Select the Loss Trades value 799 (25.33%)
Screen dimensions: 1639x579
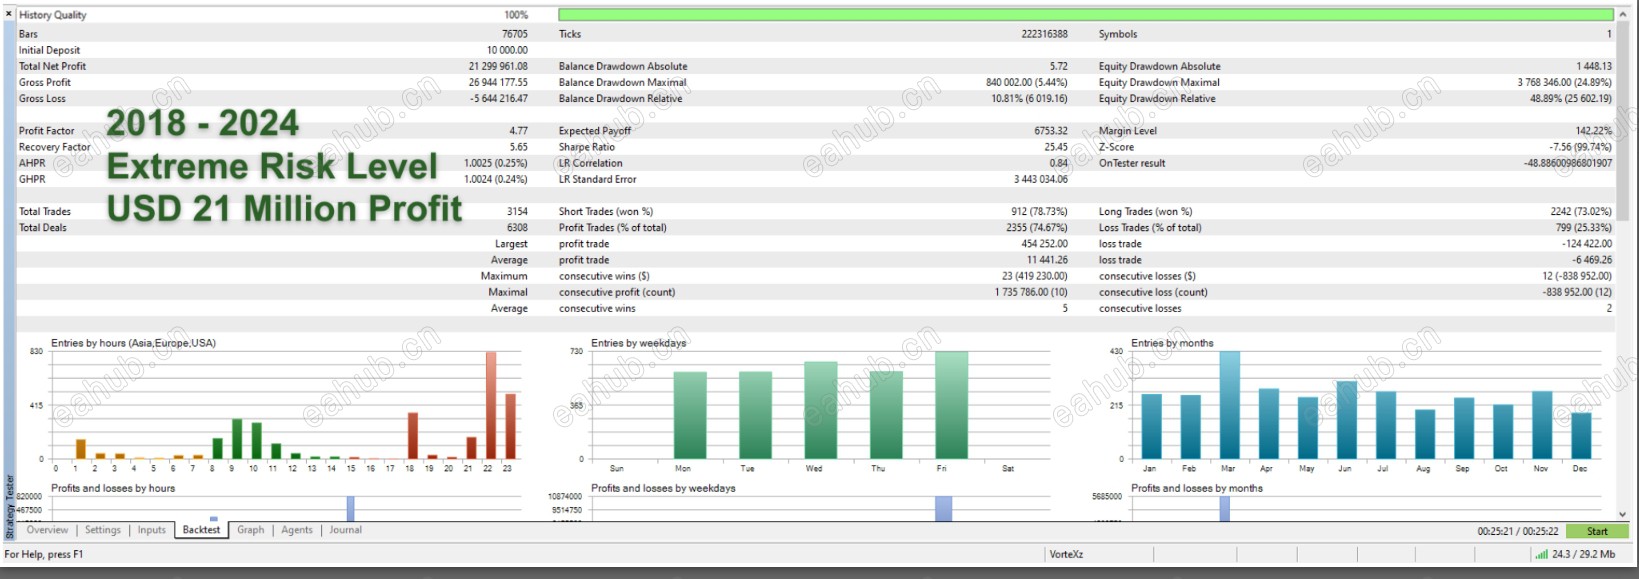pos(1583,227)
